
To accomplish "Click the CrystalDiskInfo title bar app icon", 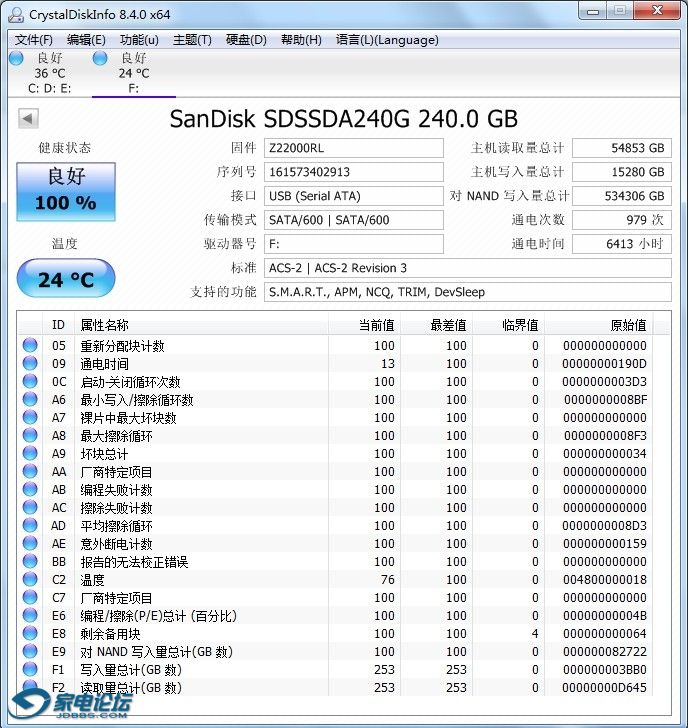I will point(16,15).
